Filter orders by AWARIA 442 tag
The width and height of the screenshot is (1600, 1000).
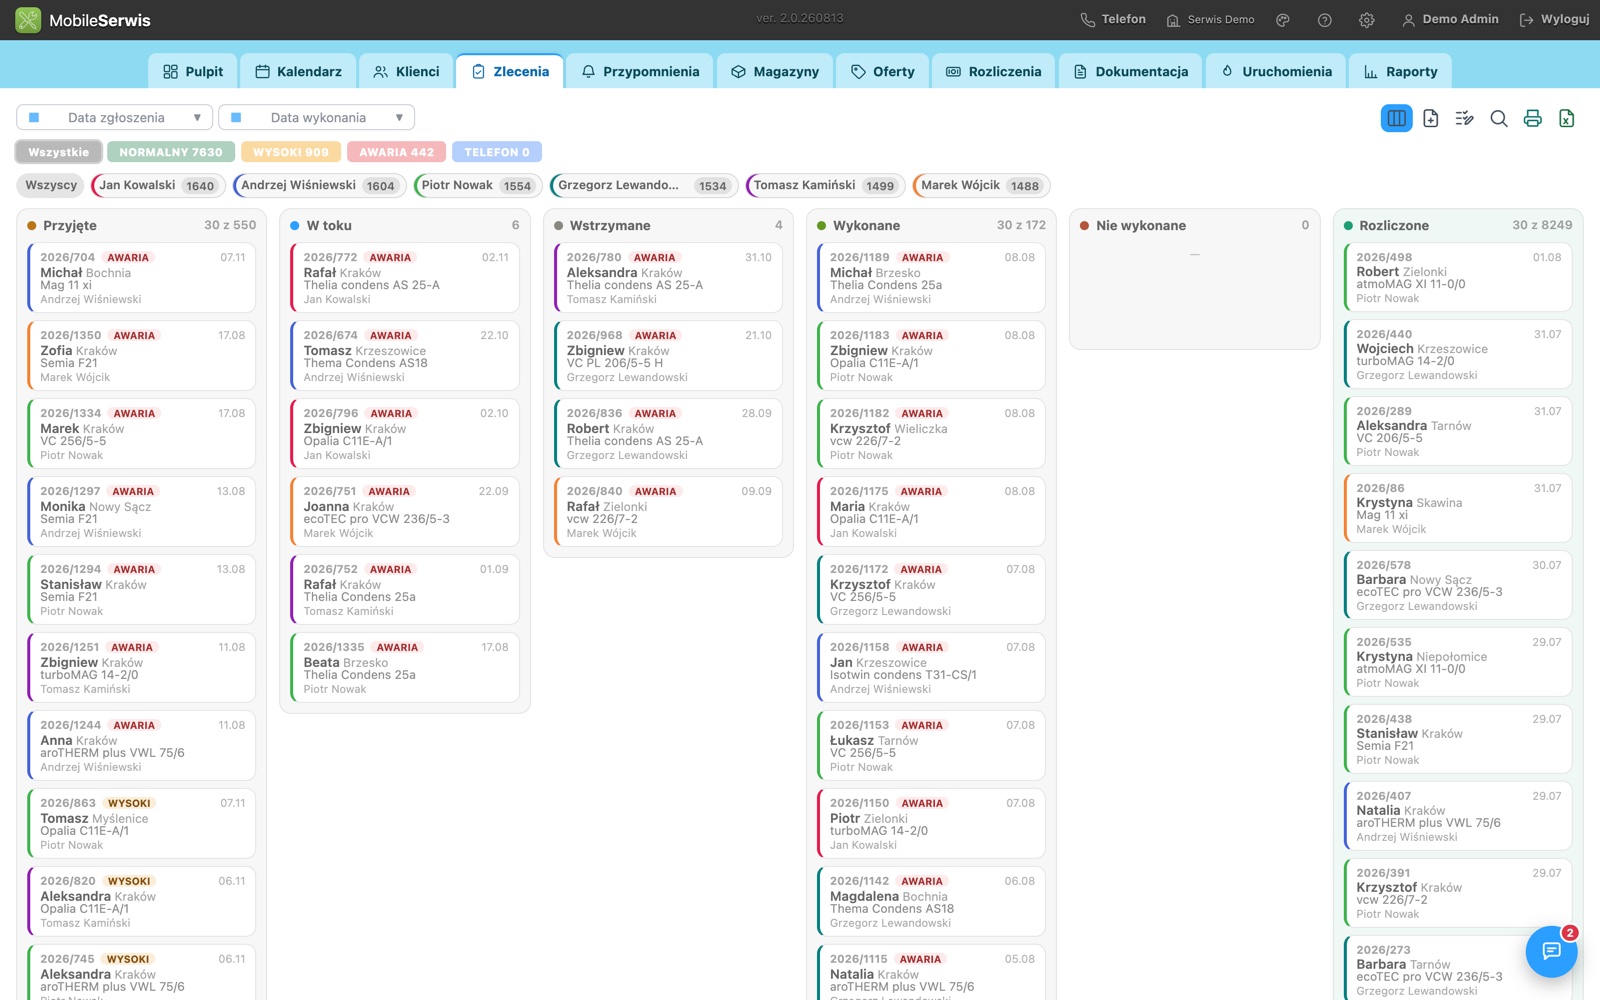pos(396,152)
